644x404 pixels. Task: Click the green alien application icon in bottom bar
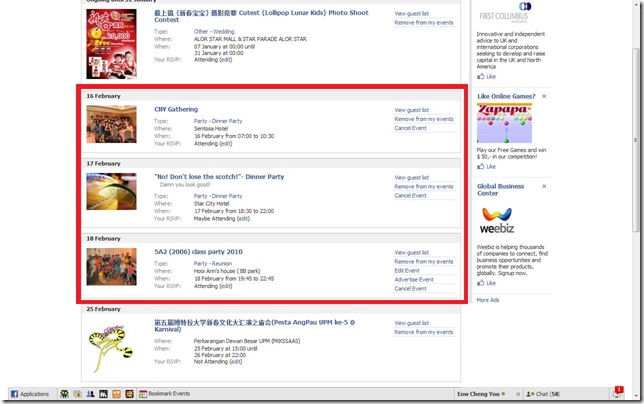click(64, 394)
